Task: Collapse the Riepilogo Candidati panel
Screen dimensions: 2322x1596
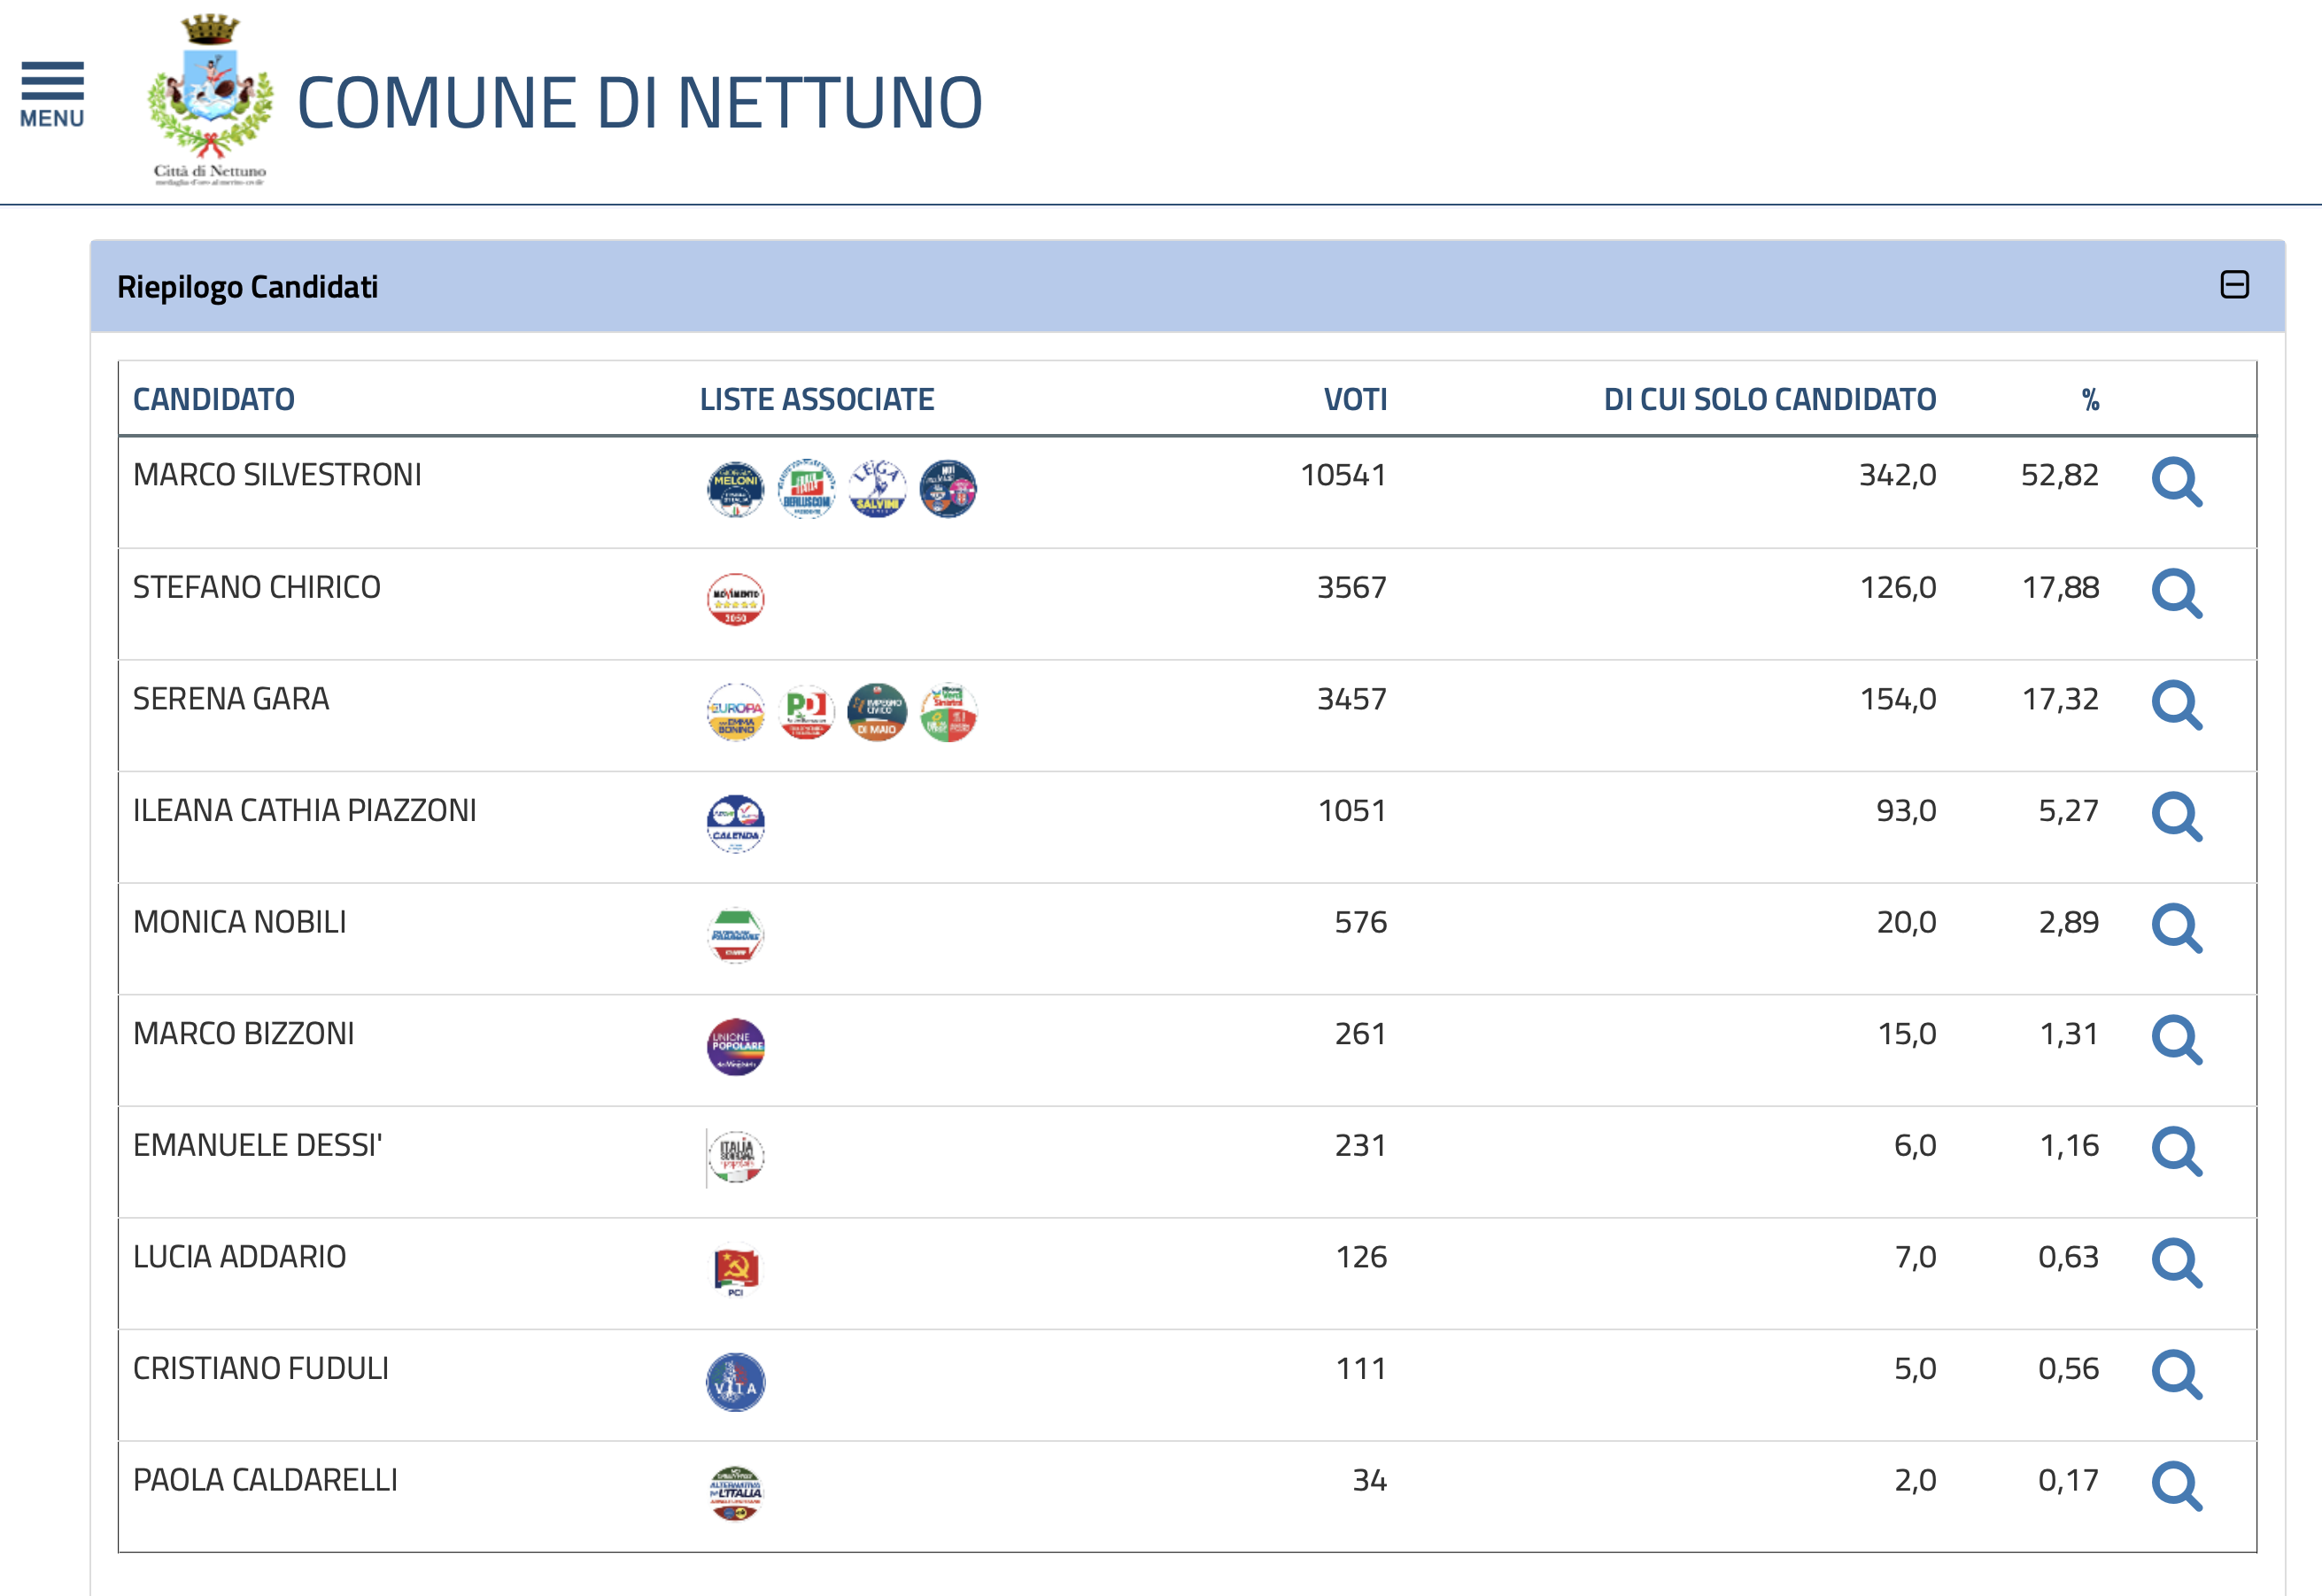Action: 2234,285
